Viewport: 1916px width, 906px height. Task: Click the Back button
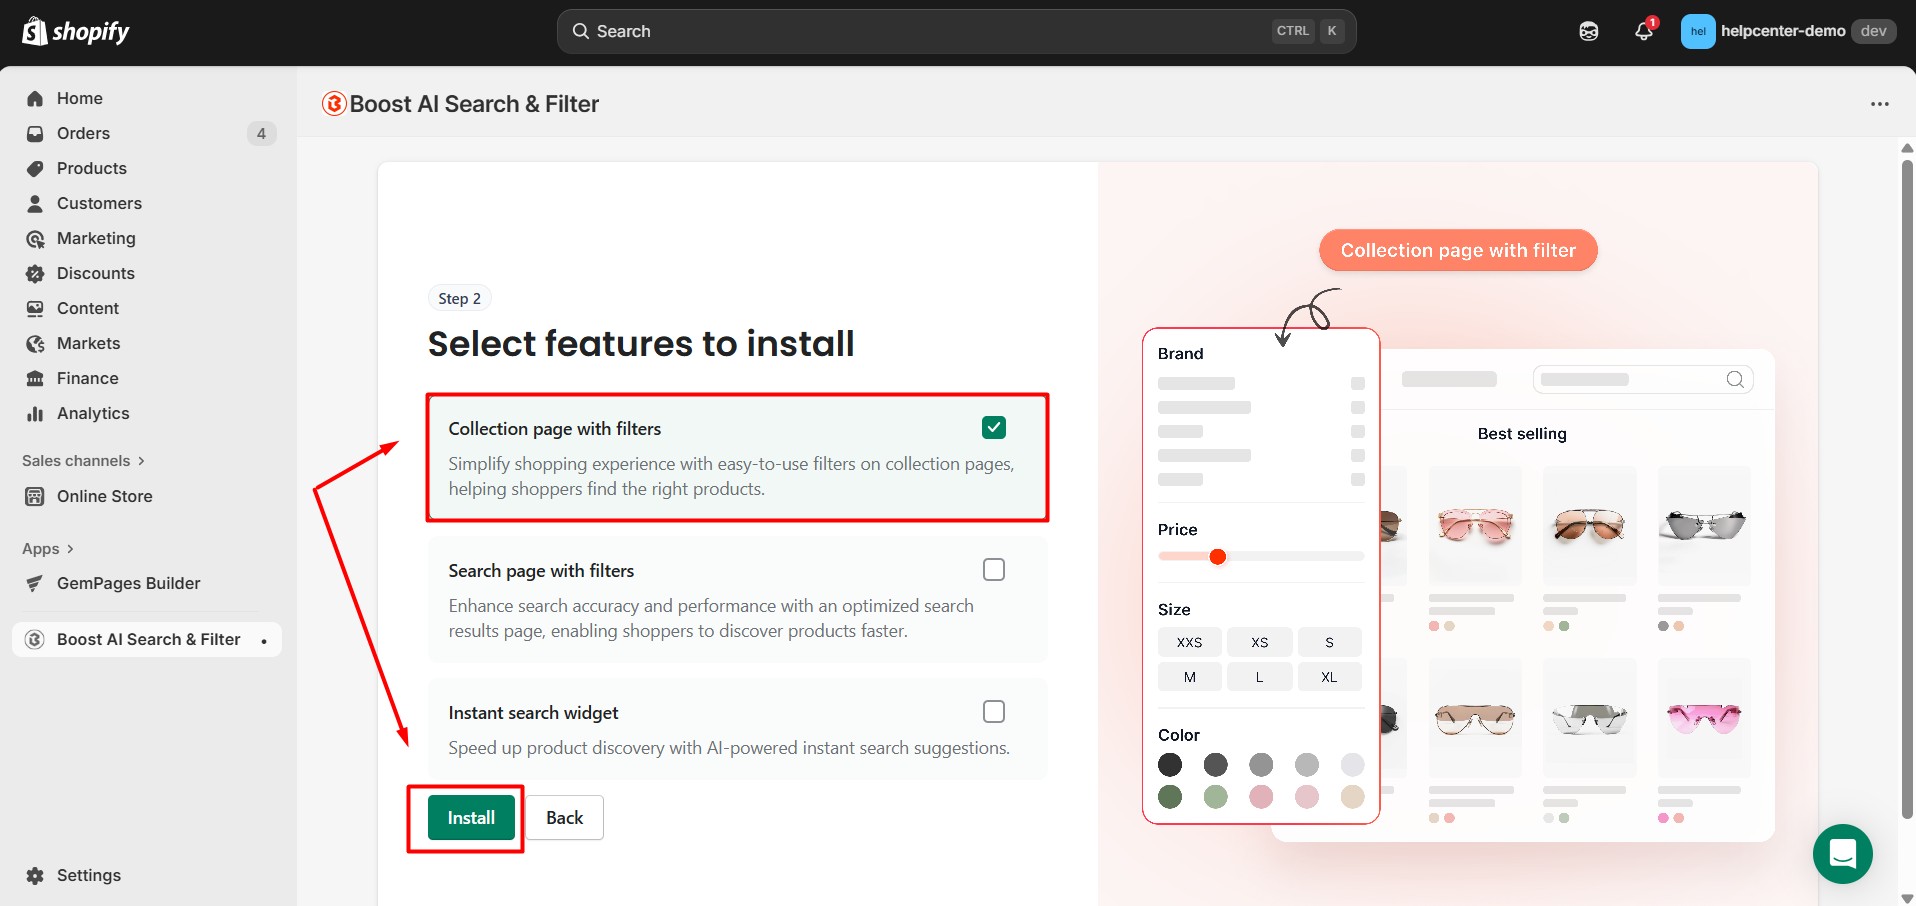pyautogui.click(x=564, y=817)
